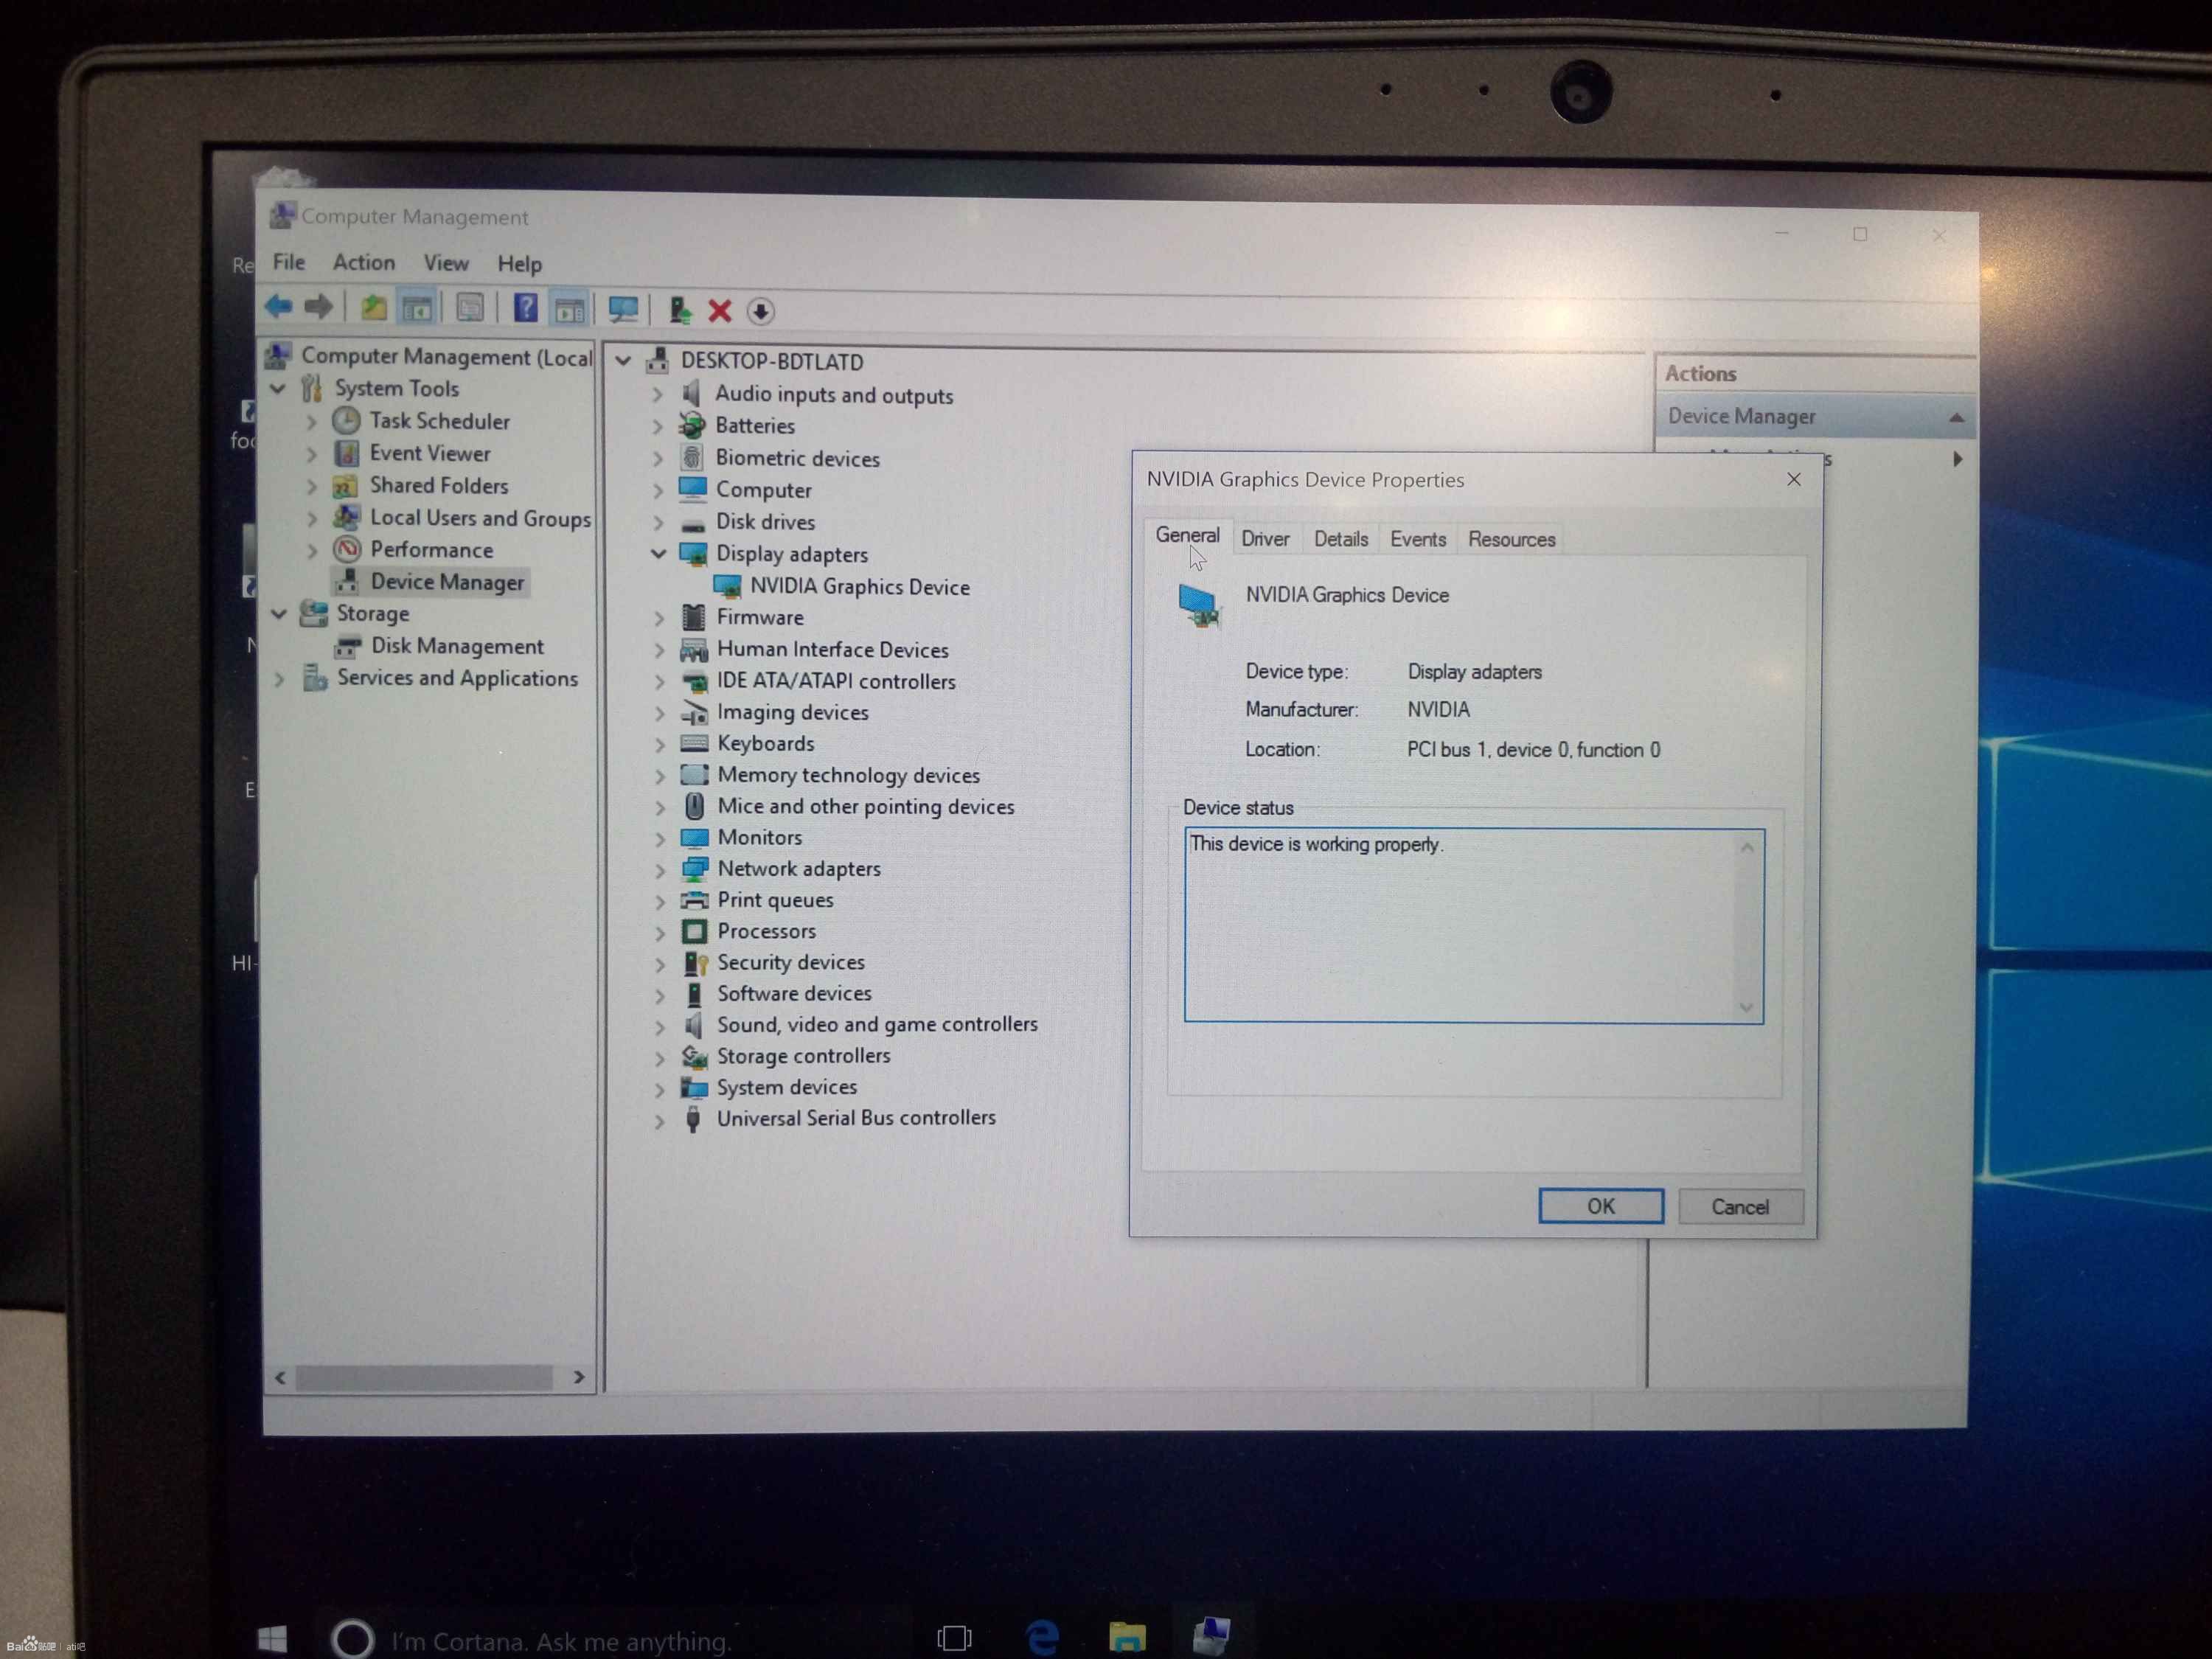Click the Monitors category
The image size is (2212, 1659).
click(x=759, y=838)
